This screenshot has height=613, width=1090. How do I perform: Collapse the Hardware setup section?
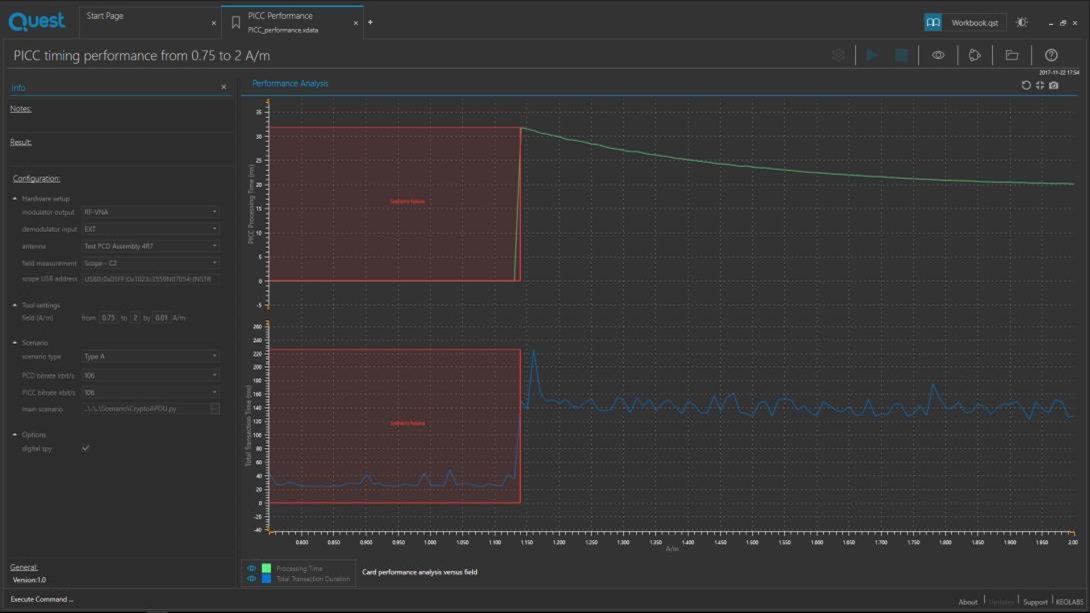pos(15,199)
